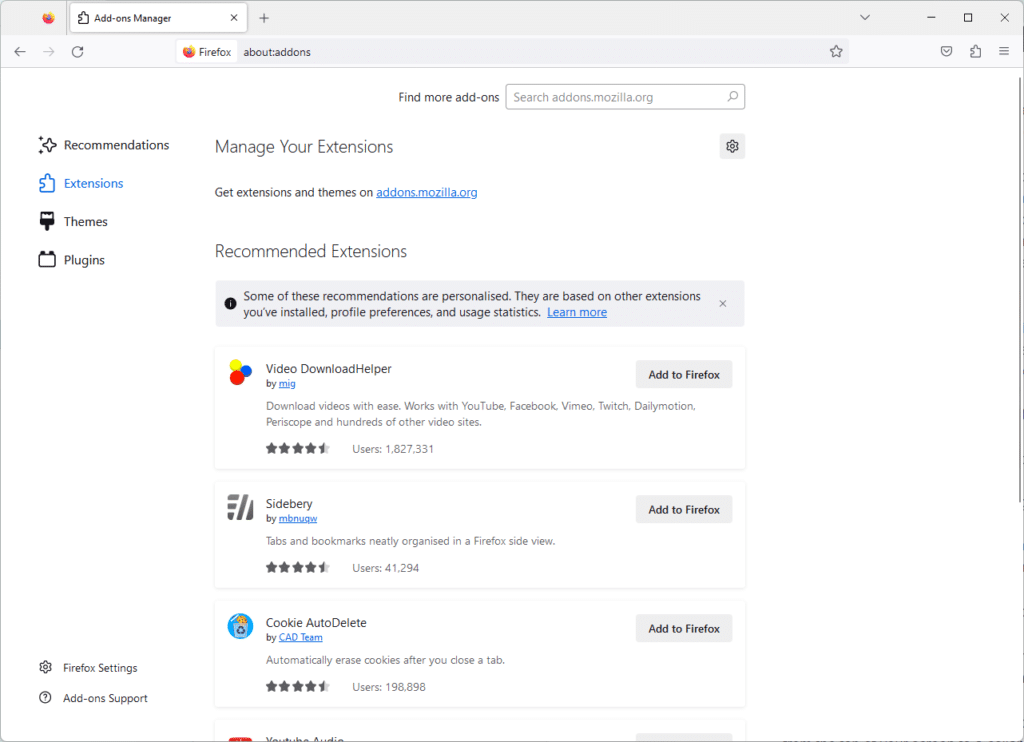Viewport: 1024px width, 742px height.
Task: Click the Recommended Extensions heading
Action: (311, 251)
